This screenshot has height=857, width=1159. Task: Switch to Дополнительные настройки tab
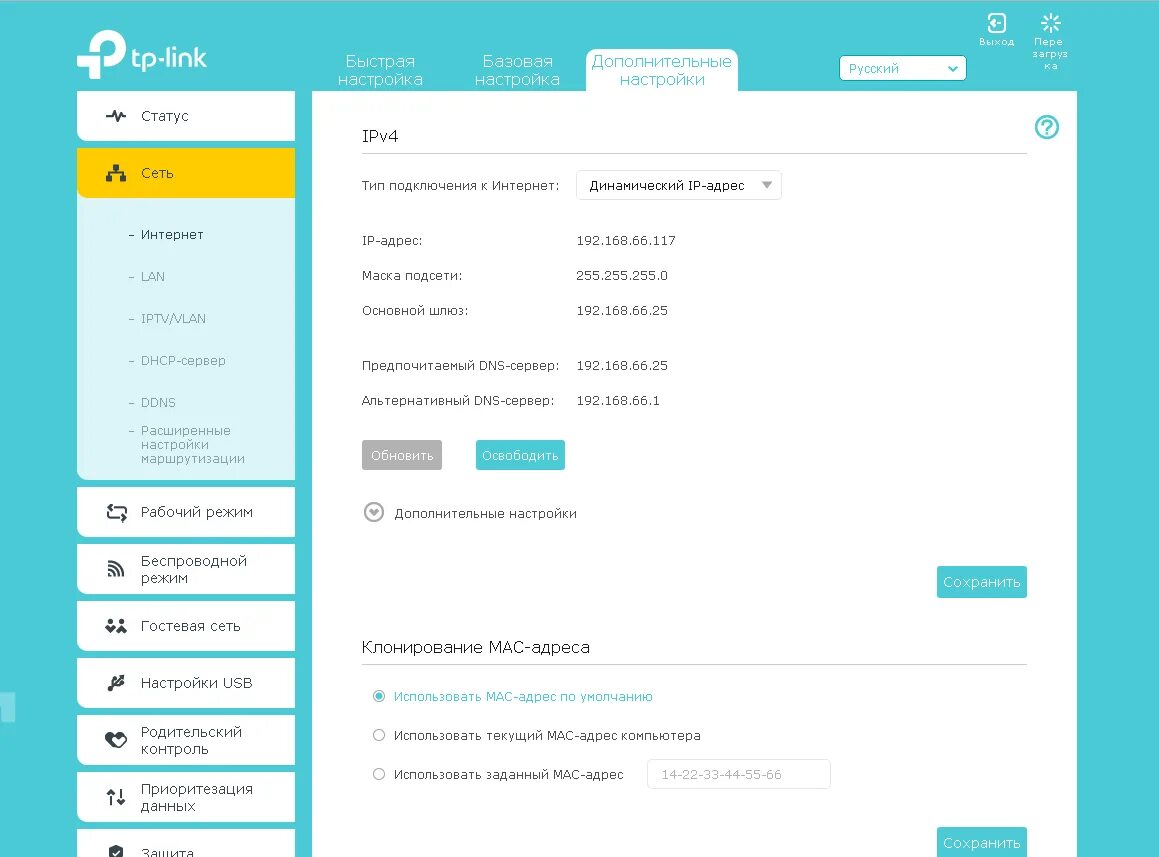[x=662, y=70]
